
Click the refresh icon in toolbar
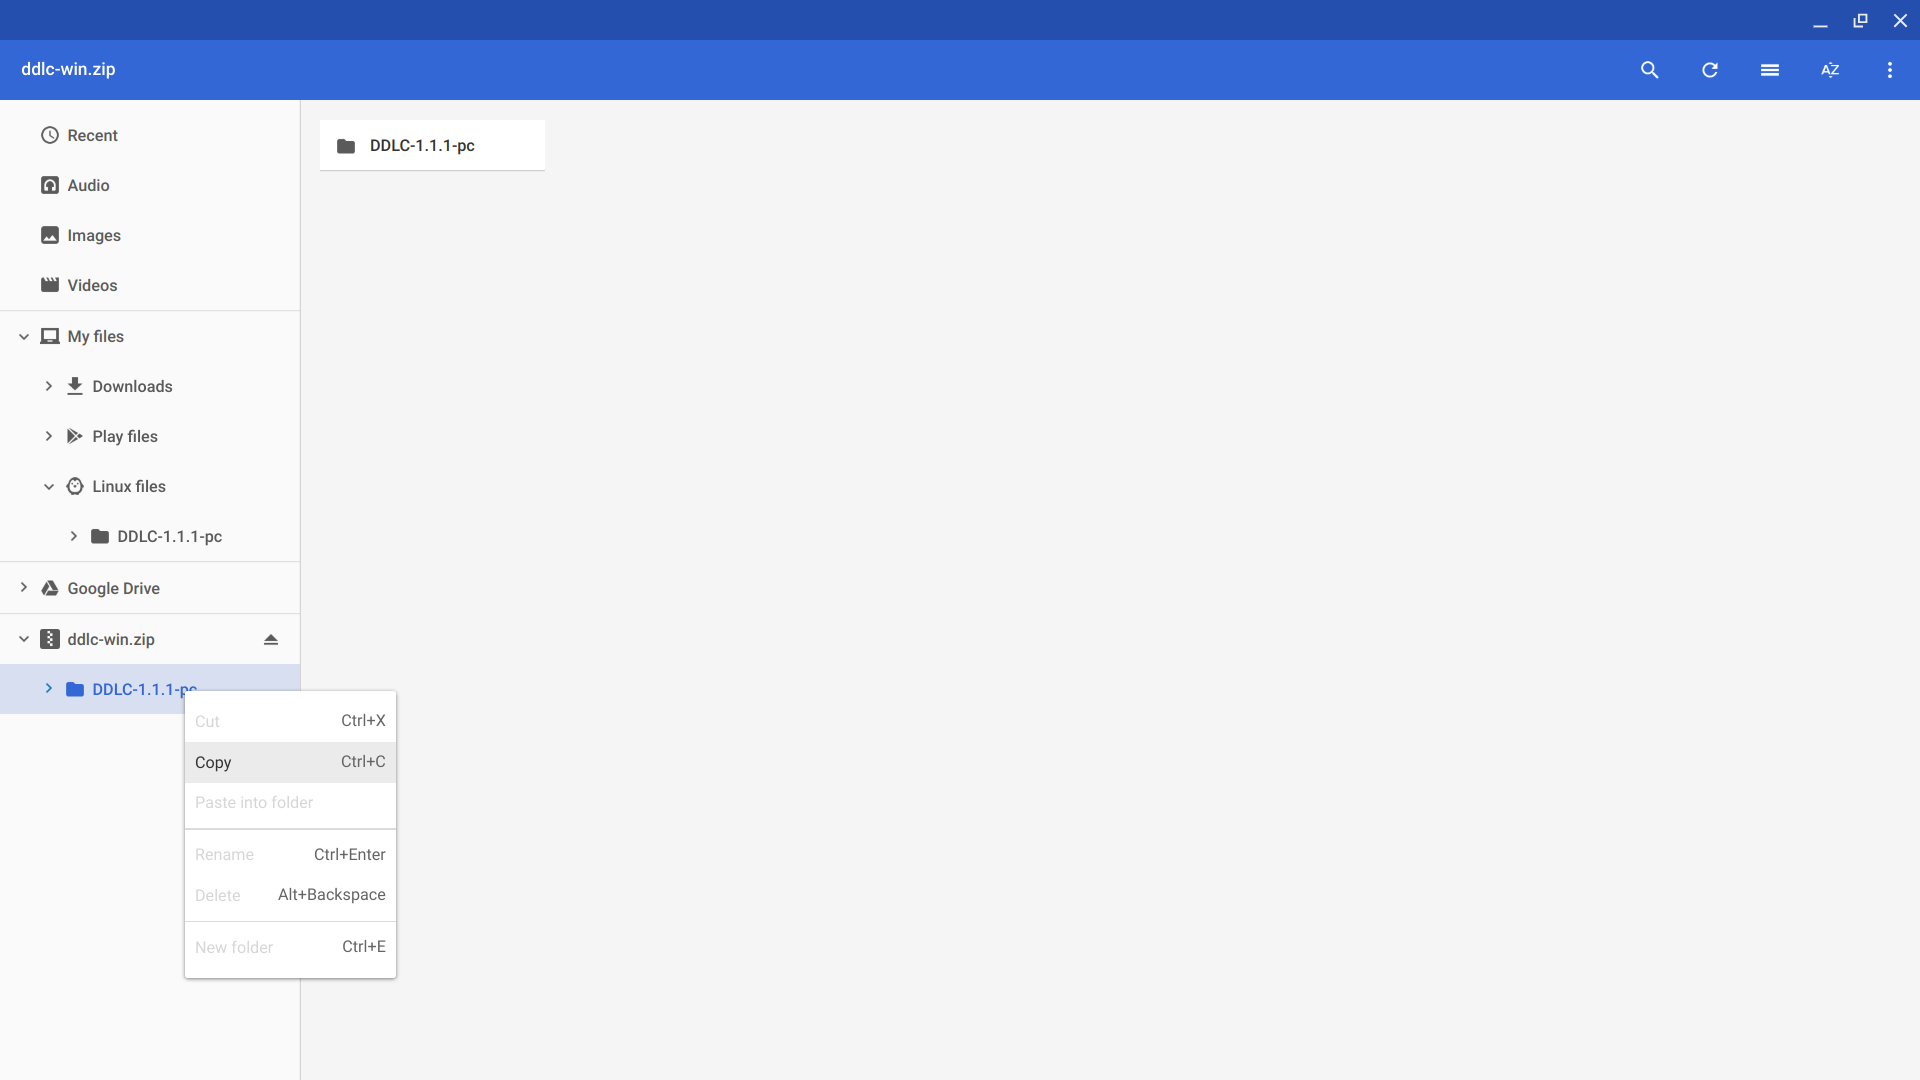tap(1710, 70)
